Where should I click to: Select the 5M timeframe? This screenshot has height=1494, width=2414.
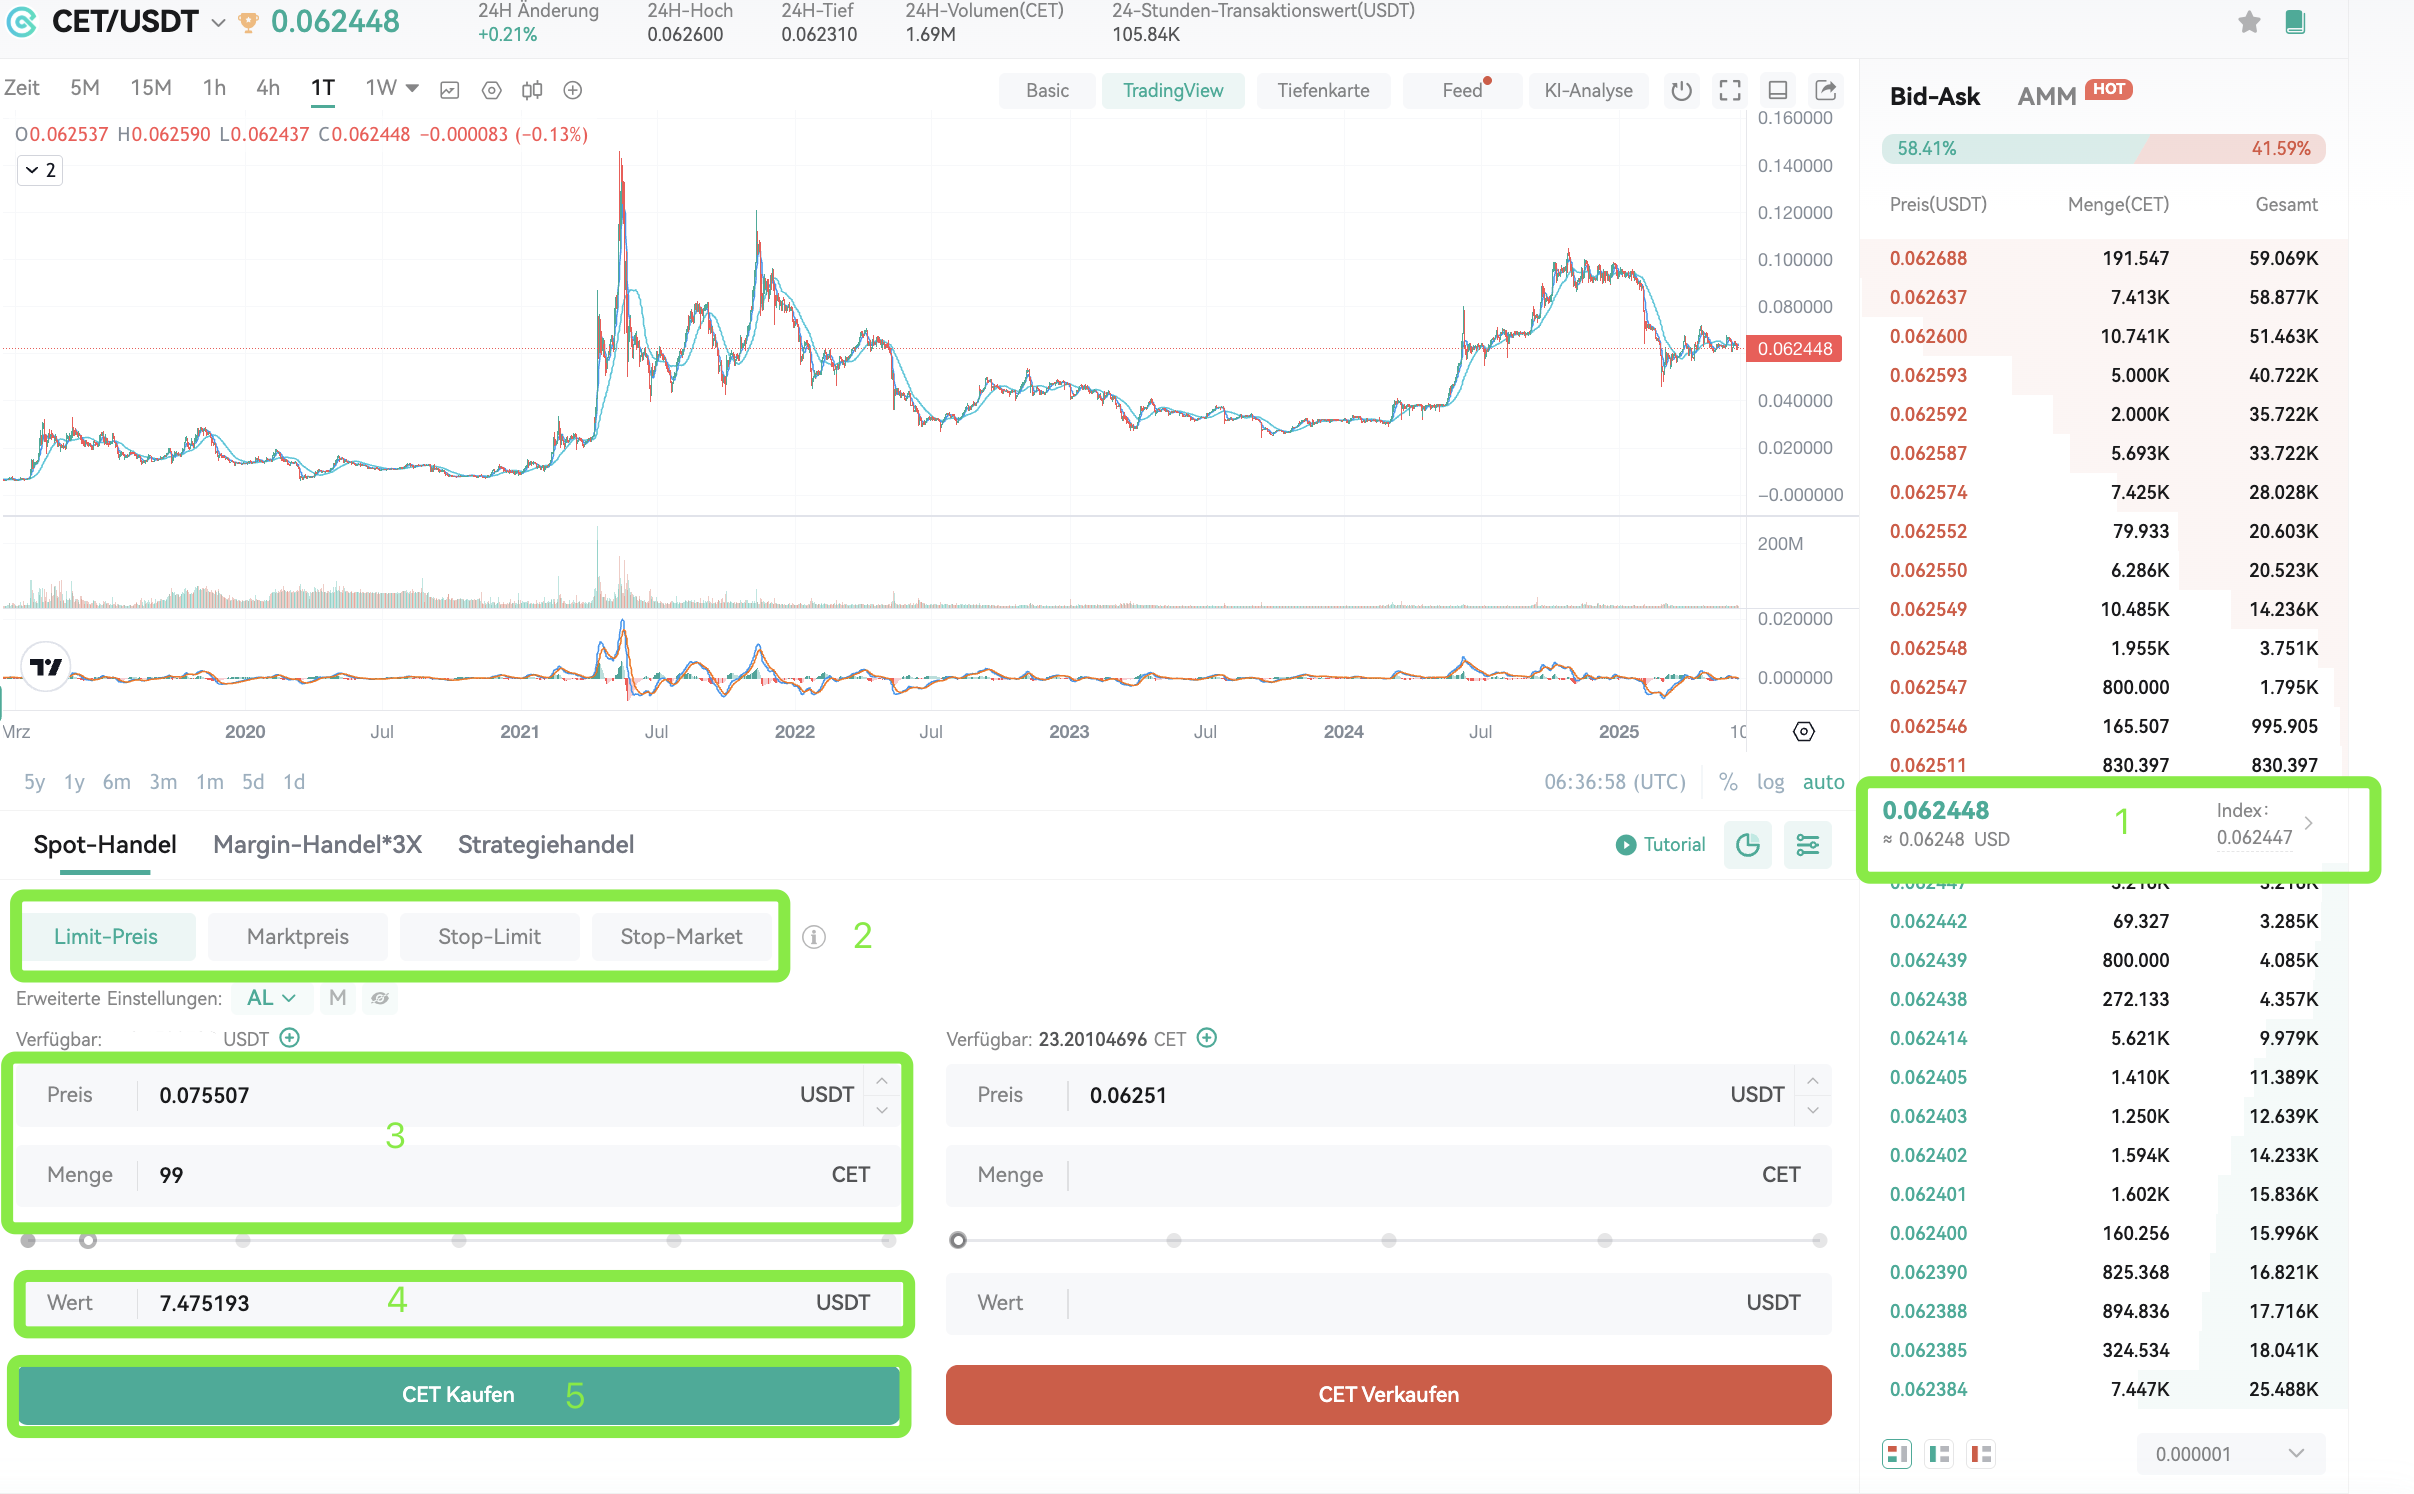pos(85,88)
